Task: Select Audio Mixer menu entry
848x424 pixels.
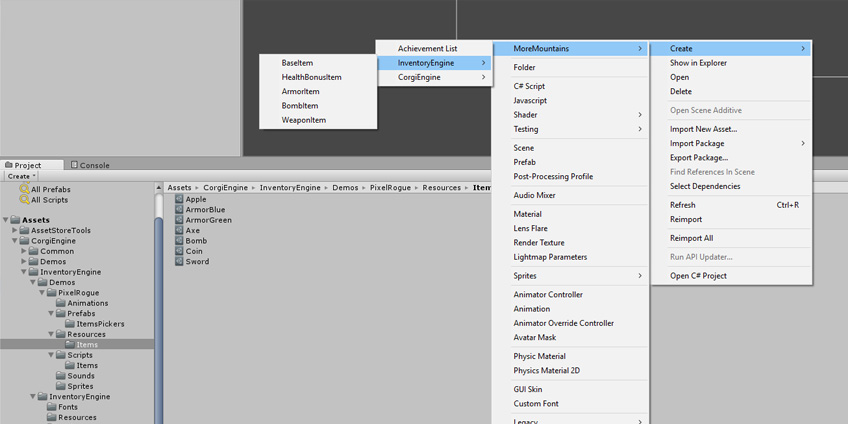Action: [570, 195]
